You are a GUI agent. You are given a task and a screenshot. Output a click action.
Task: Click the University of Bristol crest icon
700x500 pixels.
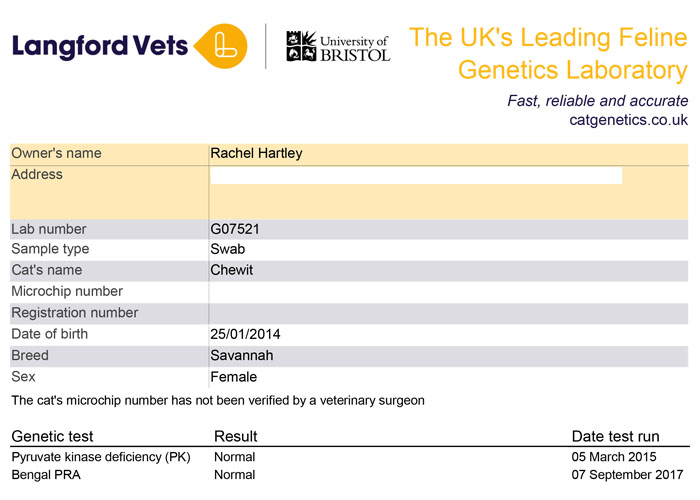point(301,46)
